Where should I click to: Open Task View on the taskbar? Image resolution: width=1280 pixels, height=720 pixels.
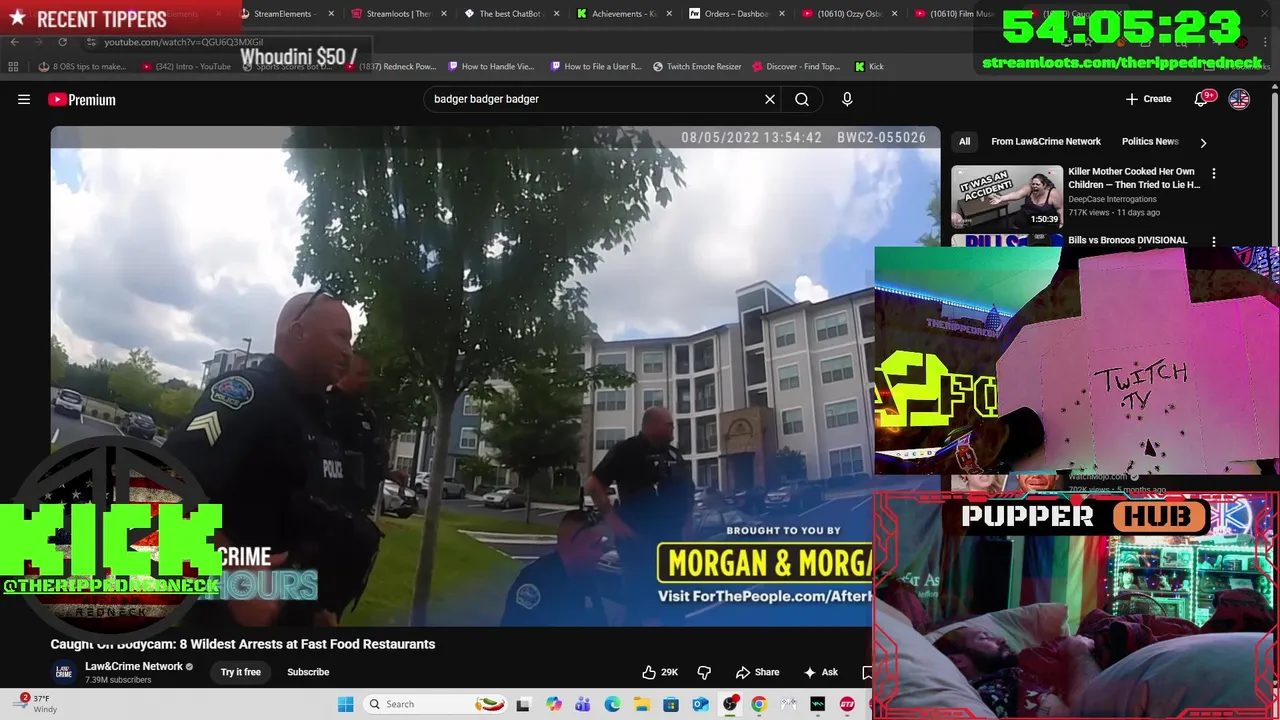tap(522, 704)
